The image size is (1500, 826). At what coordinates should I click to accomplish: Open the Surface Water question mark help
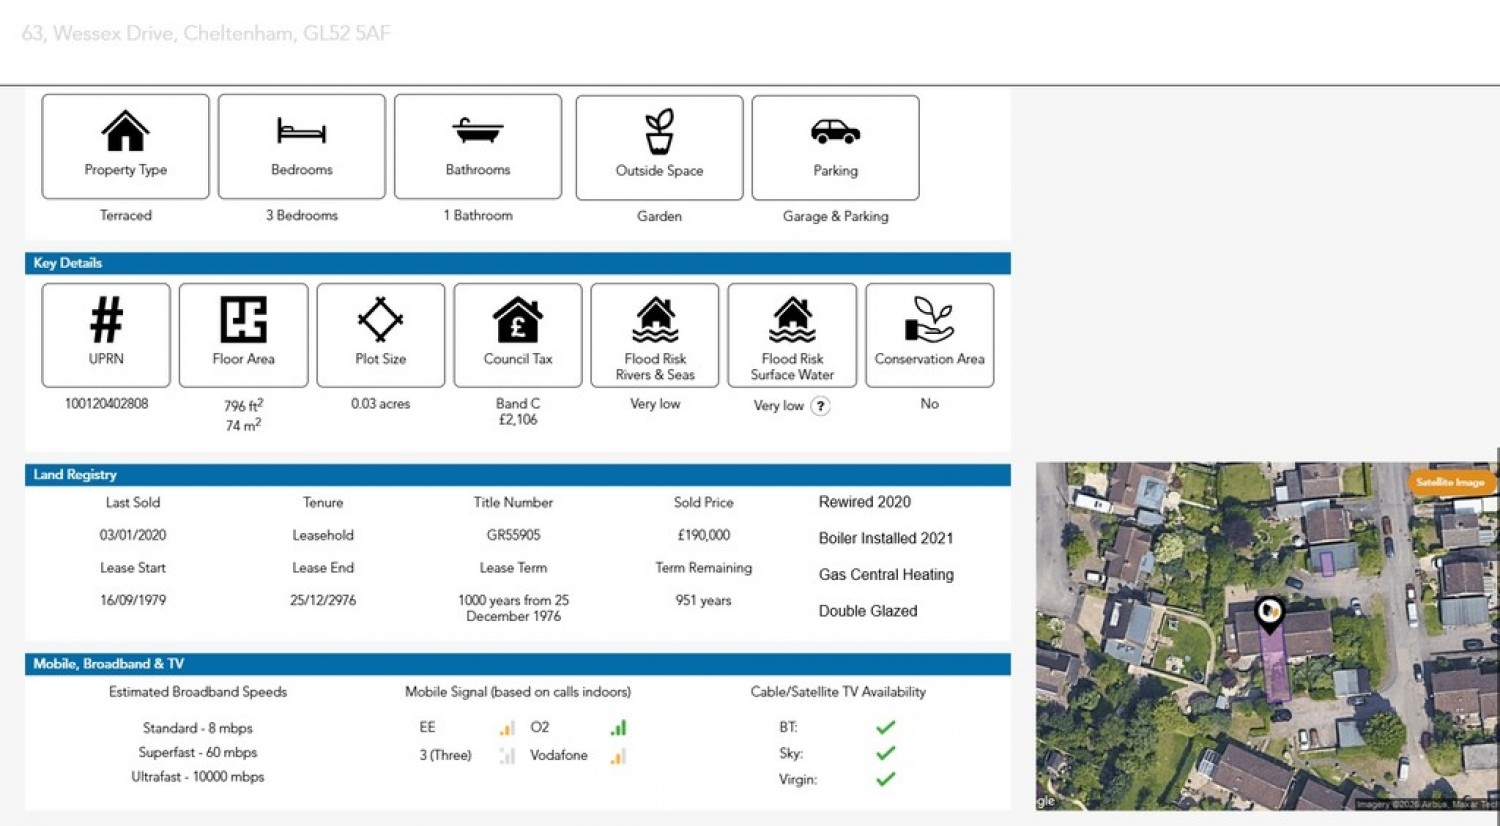(820, 406)
